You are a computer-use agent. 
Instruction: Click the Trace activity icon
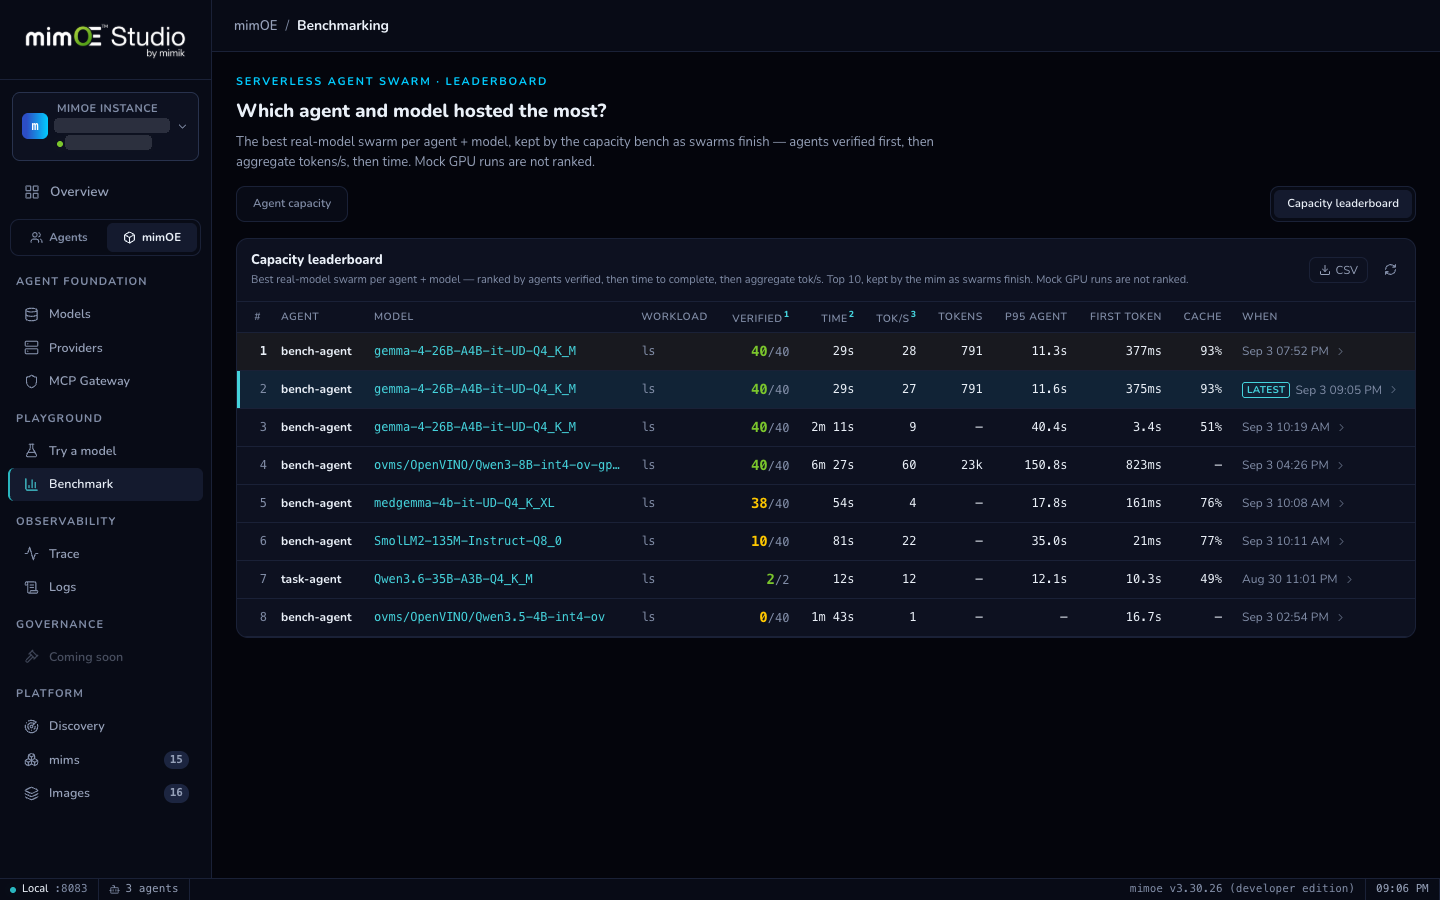coord(31,554)
